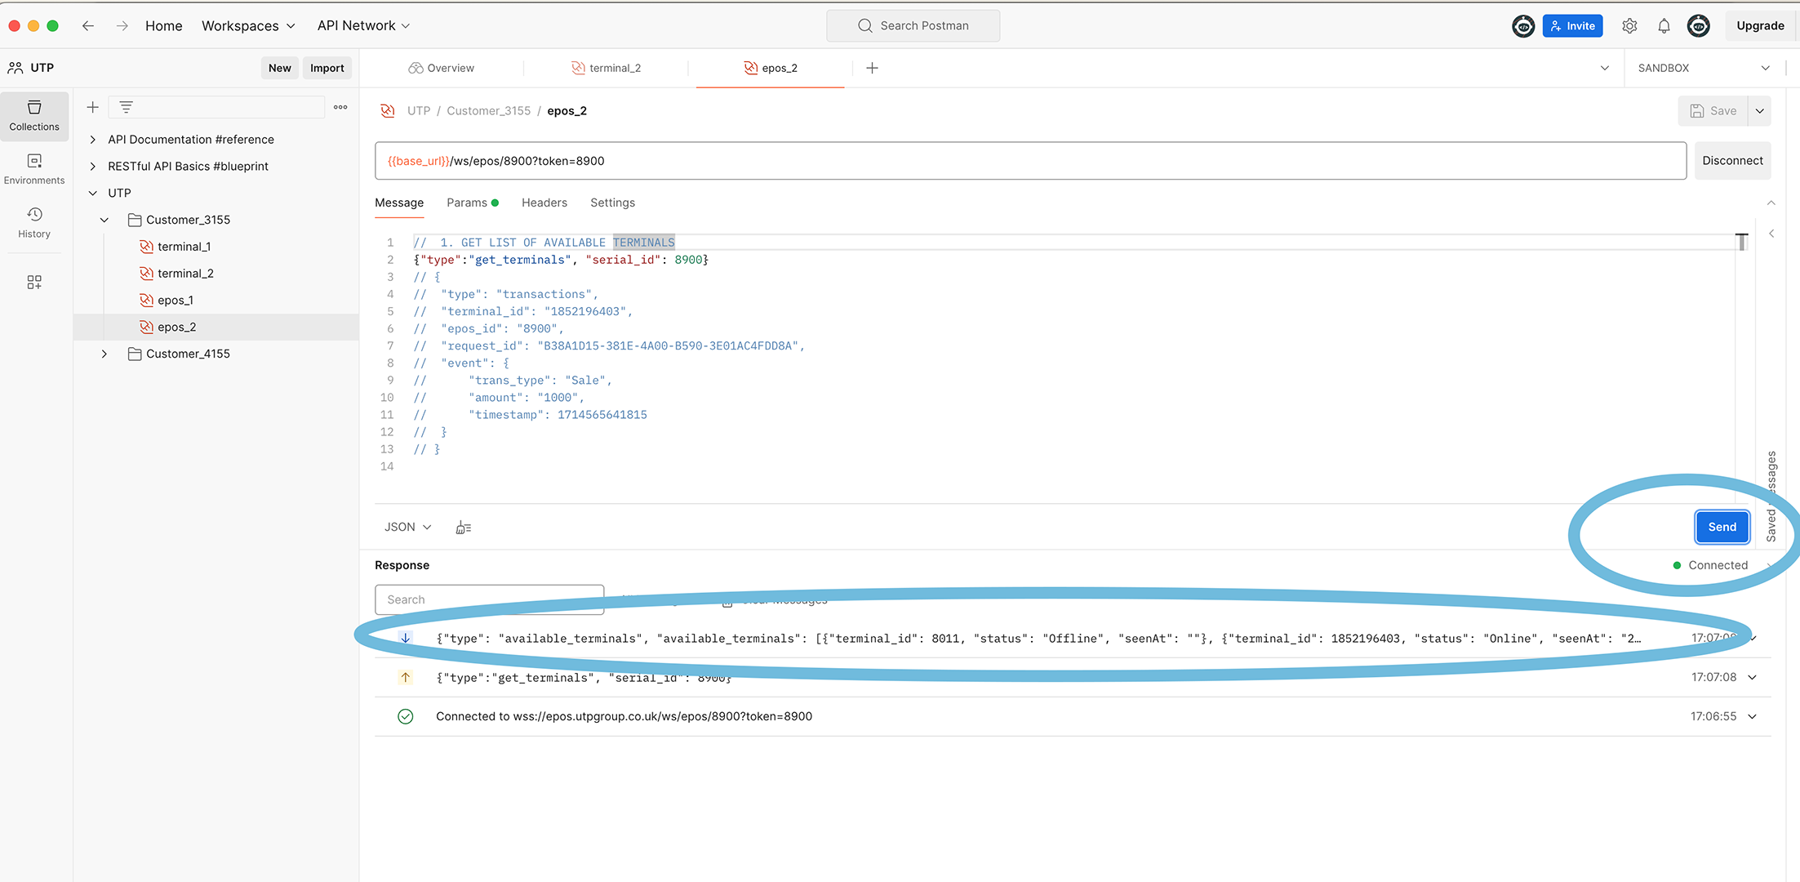
Task: Switch to the terminal_2 tab
Action: click(606, 68)
